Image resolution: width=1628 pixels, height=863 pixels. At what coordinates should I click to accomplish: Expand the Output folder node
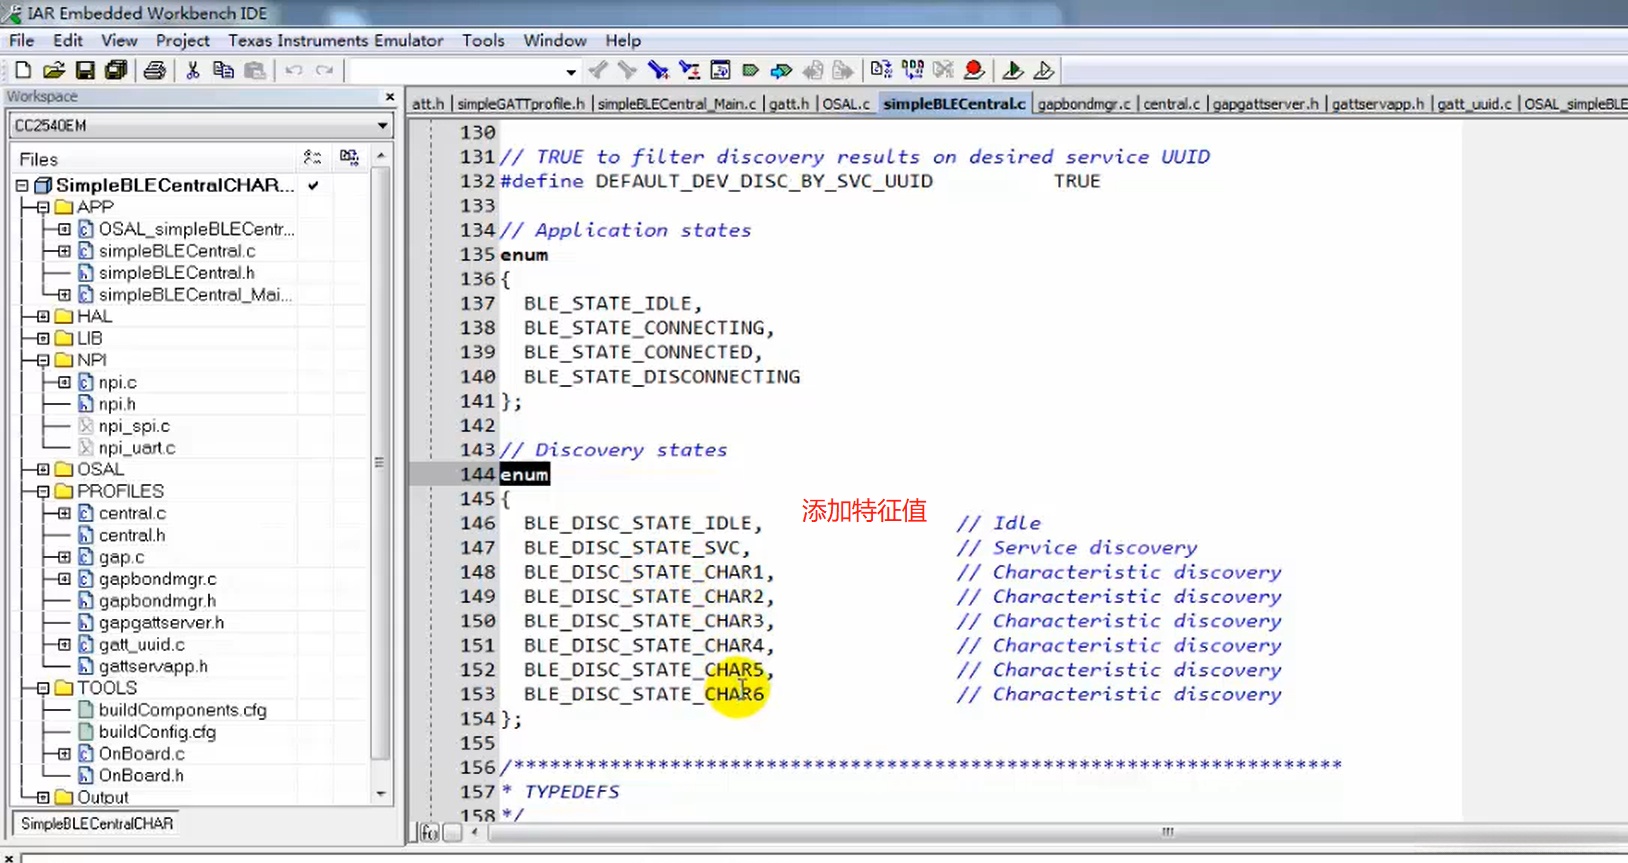click(43, 797)
